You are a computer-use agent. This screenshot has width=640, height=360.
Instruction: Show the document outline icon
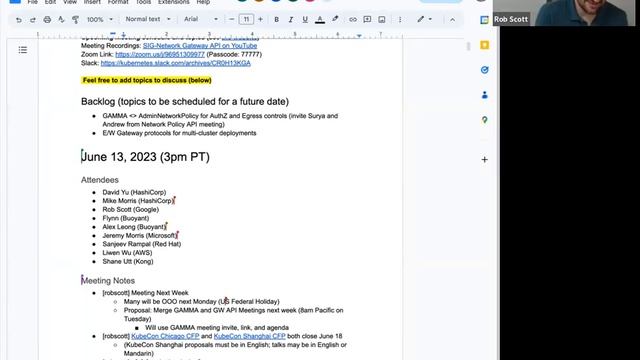[23, 50]
